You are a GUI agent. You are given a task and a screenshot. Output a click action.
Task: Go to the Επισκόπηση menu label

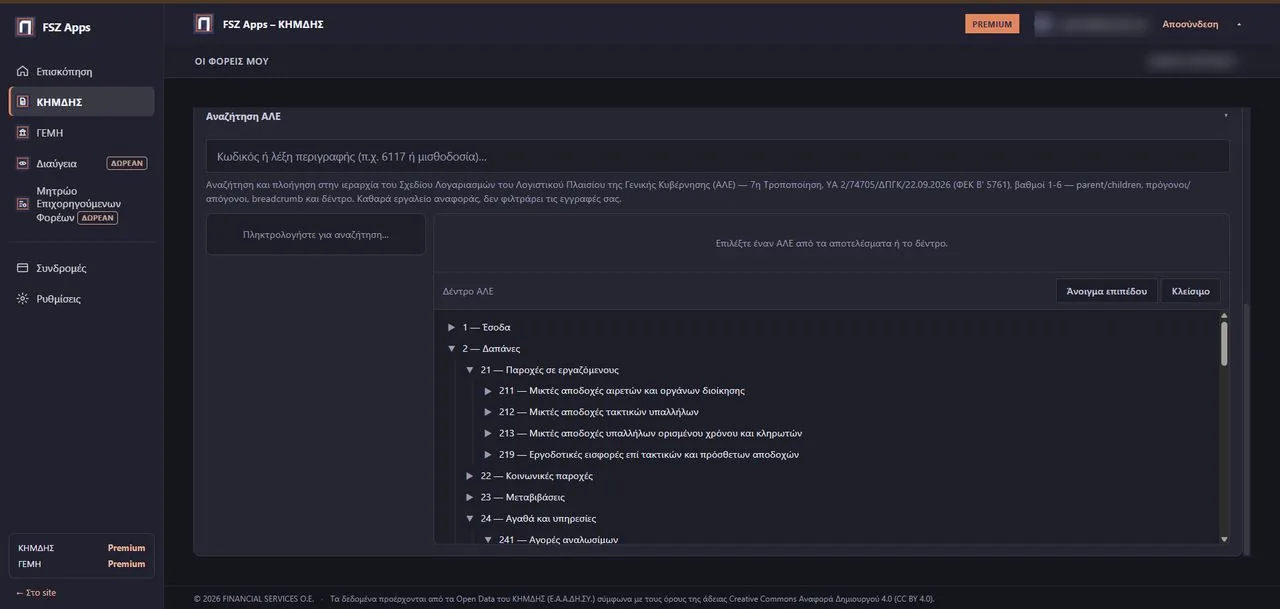pyautogui.click(x=64, y=72)
